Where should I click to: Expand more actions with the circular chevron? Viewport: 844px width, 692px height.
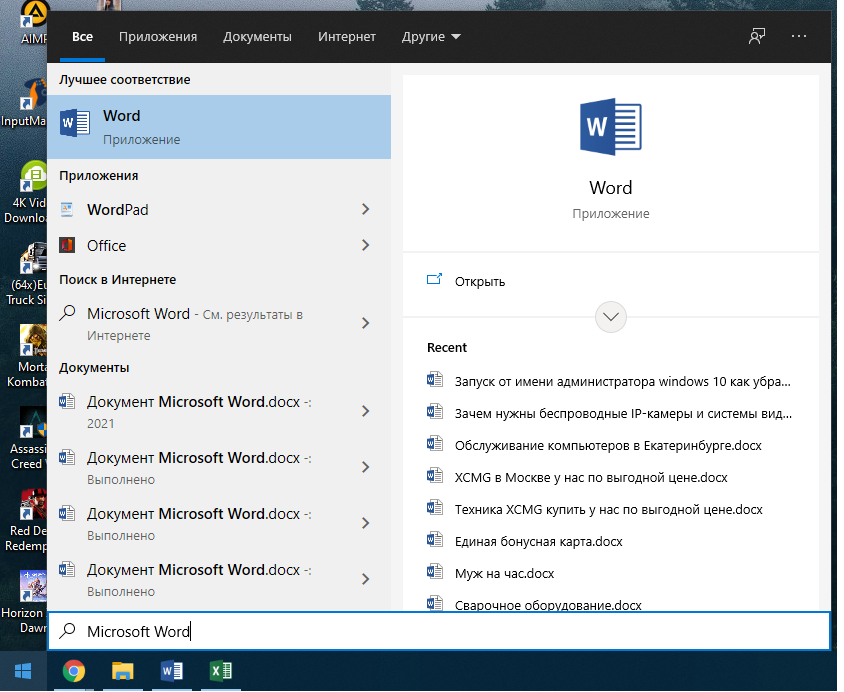click(610, 317)
